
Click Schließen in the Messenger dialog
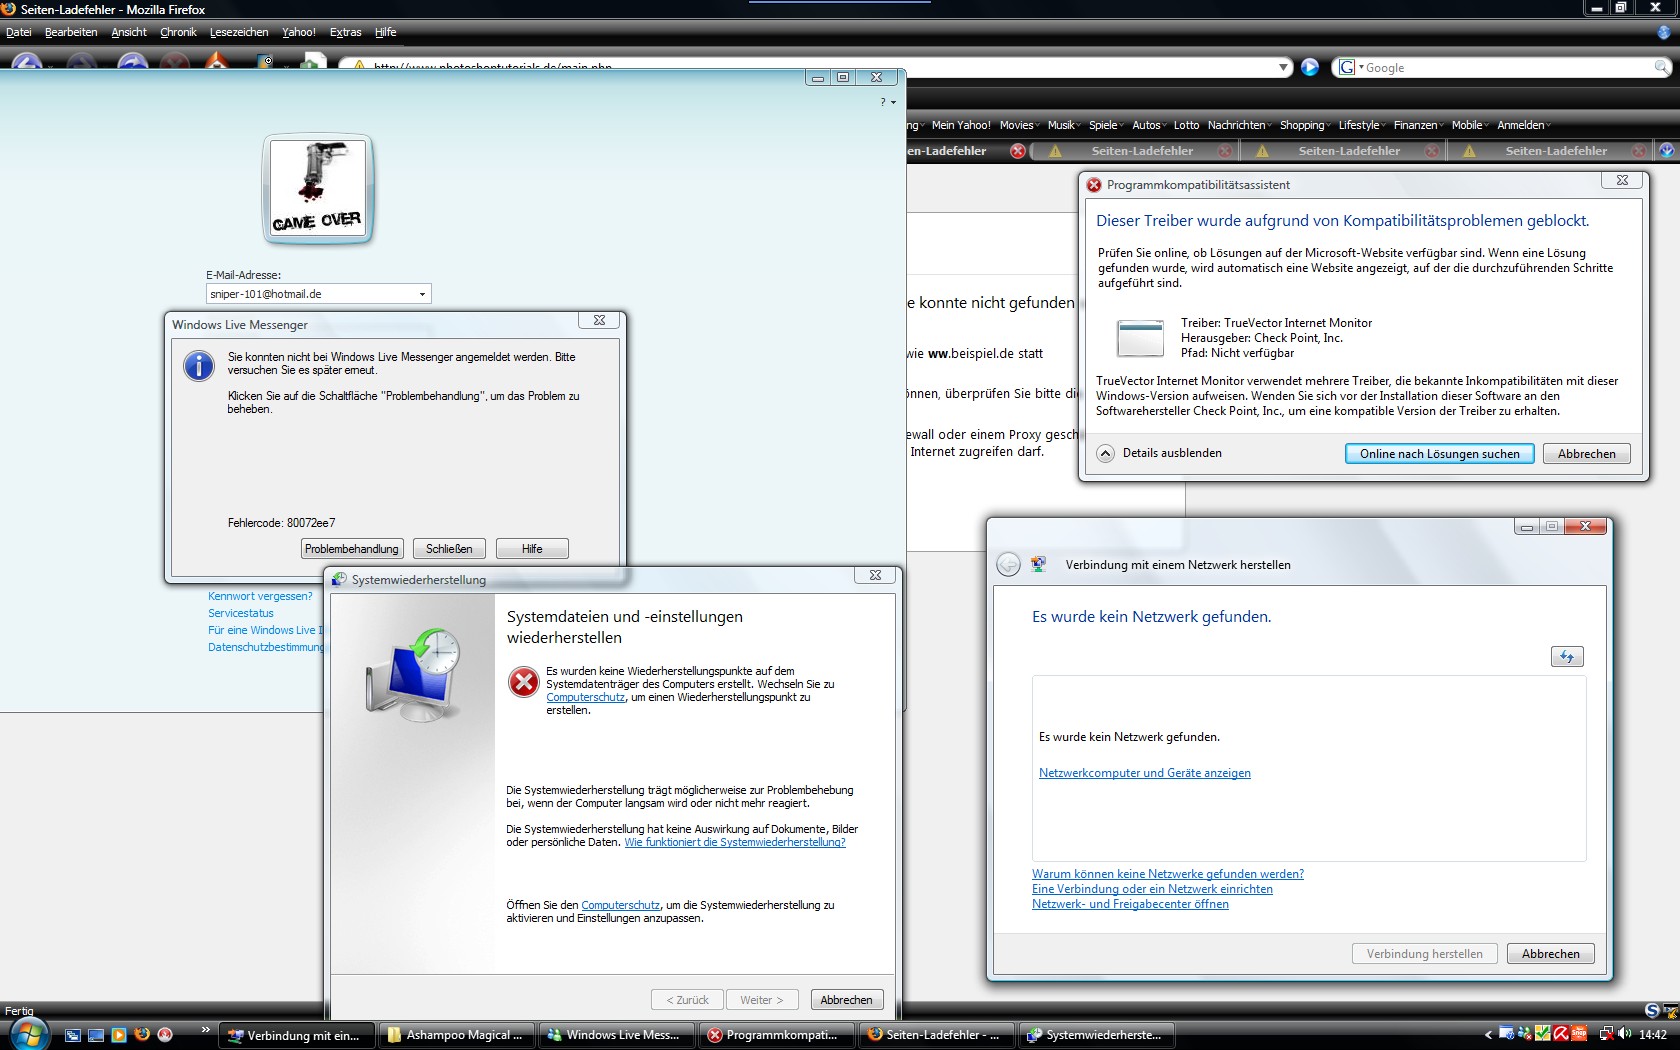point(449,549)
